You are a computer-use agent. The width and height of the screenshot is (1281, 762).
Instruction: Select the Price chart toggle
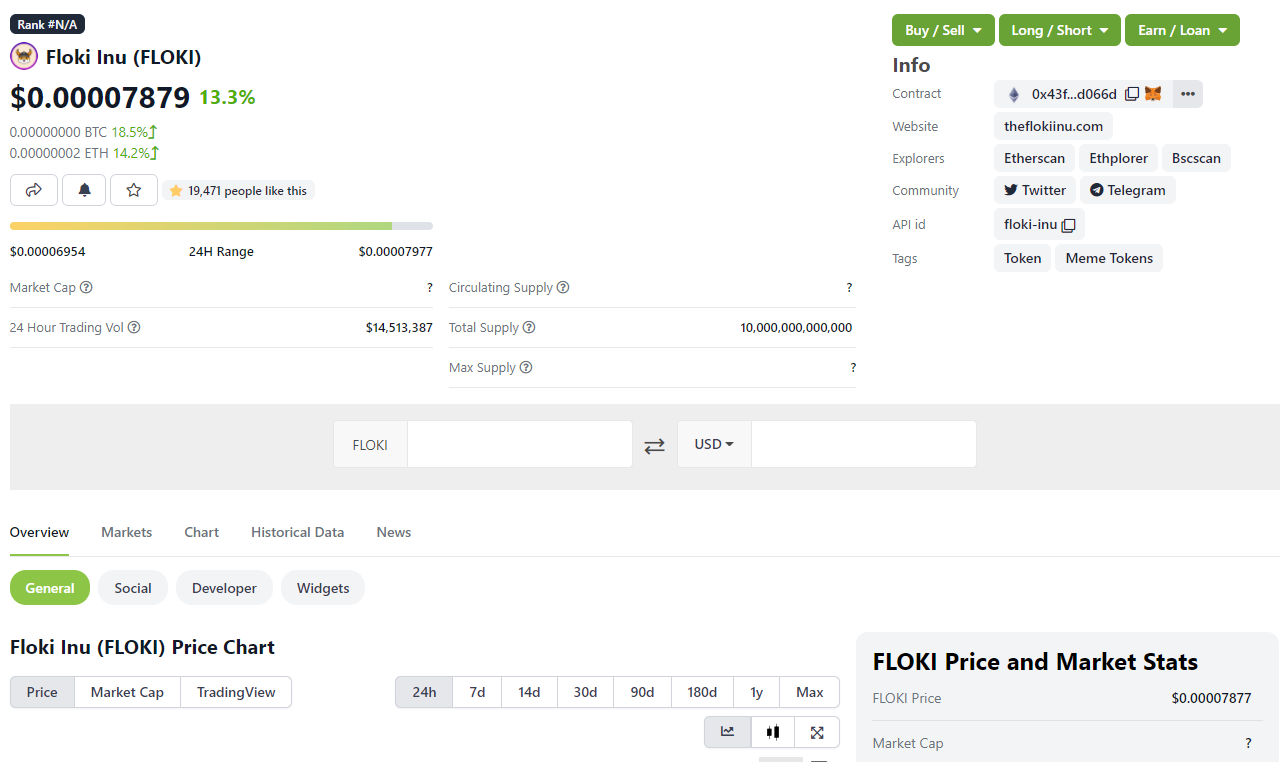point(42,692)
